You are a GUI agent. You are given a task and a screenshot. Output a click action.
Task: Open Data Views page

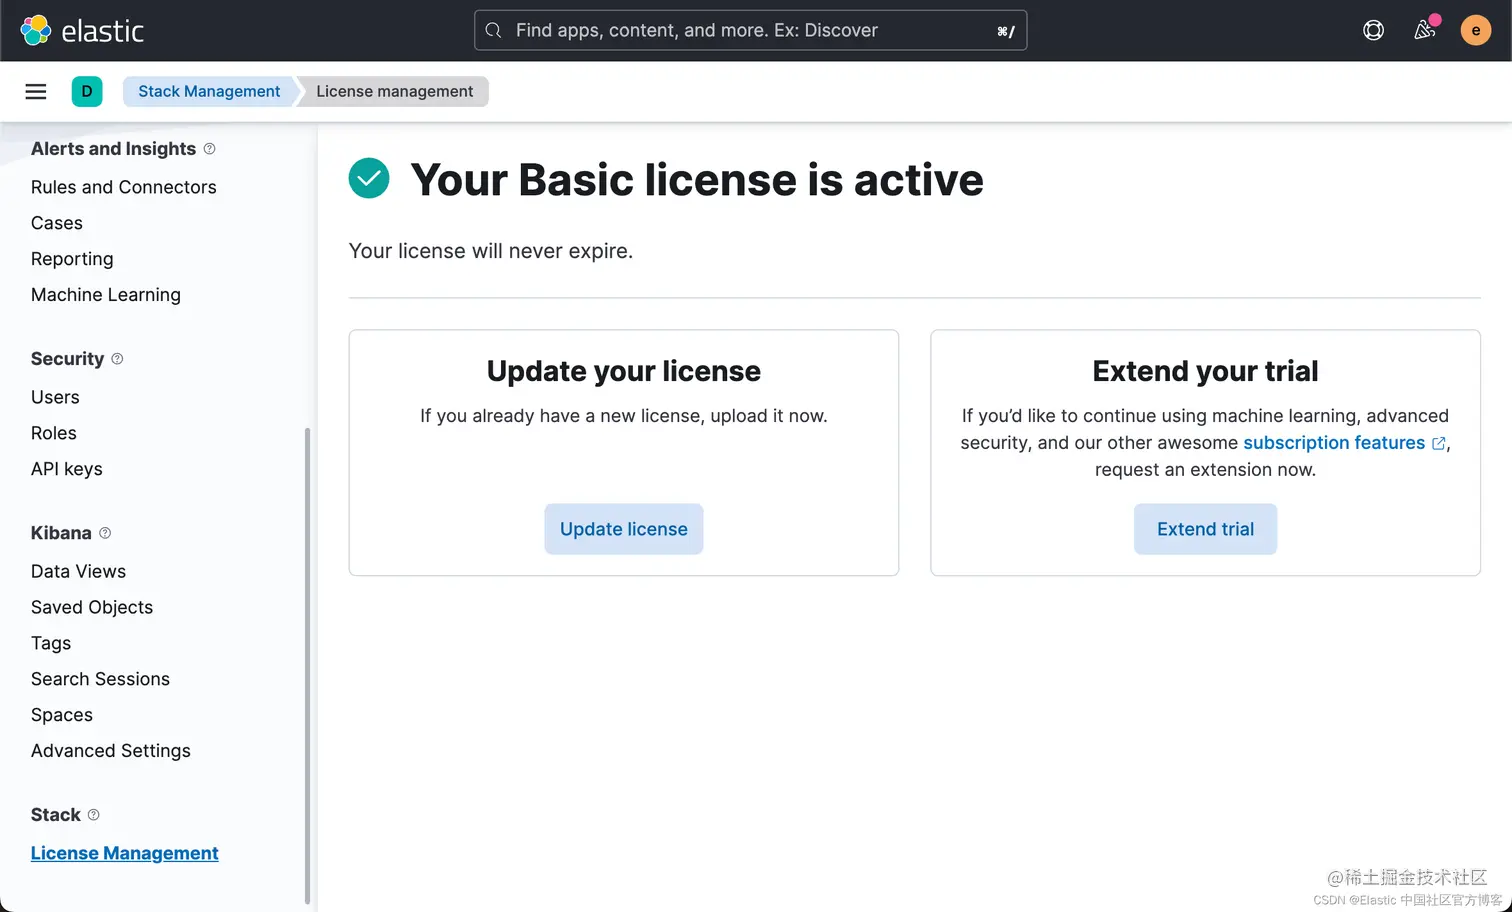(78, 571)
